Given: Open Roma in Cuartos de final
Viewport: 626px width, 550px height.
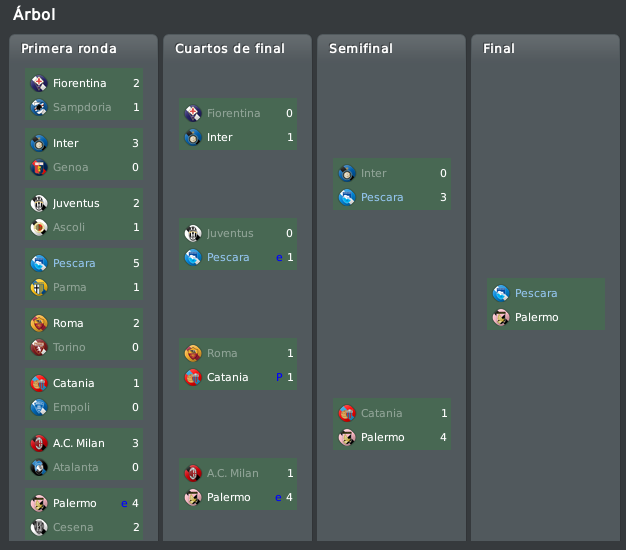Looking at the screenshot, I should (222, 353).
